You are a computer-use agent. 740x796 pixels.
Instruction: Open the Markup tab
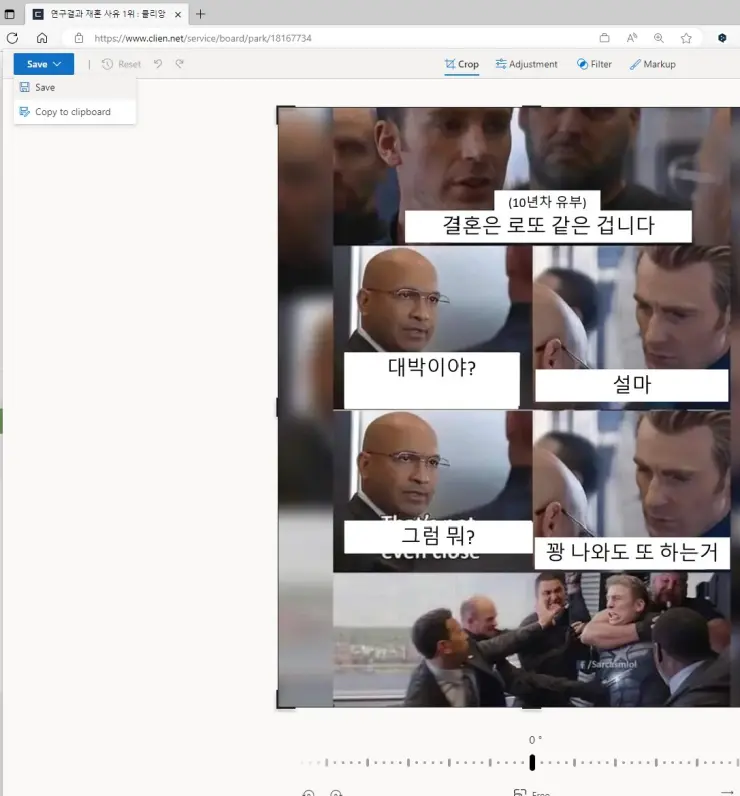tap(652, 64)
